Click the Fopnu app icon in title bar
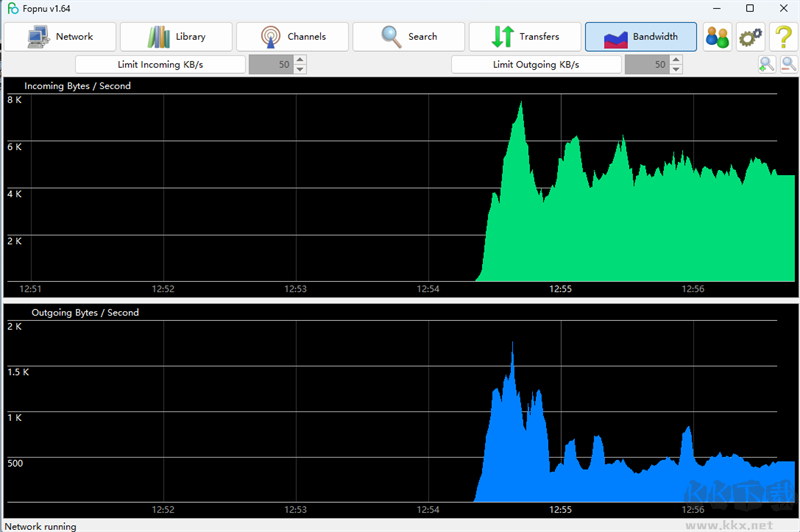 coord(13,9)
